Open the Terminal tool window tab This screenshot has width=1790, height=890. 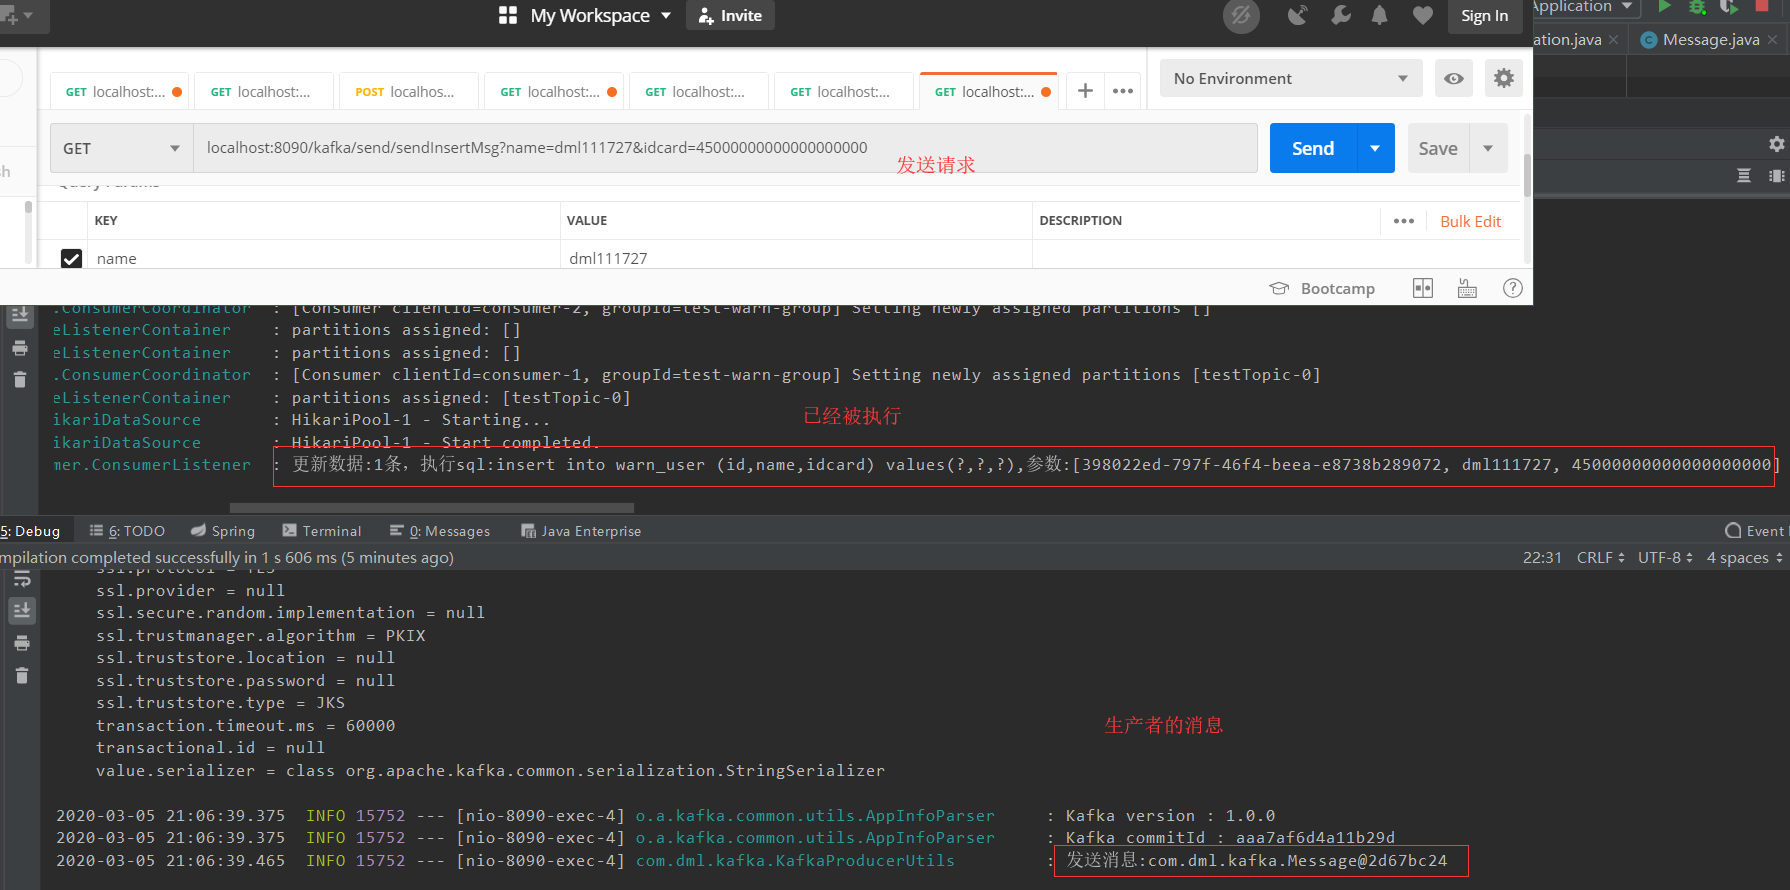click(322, 531)
